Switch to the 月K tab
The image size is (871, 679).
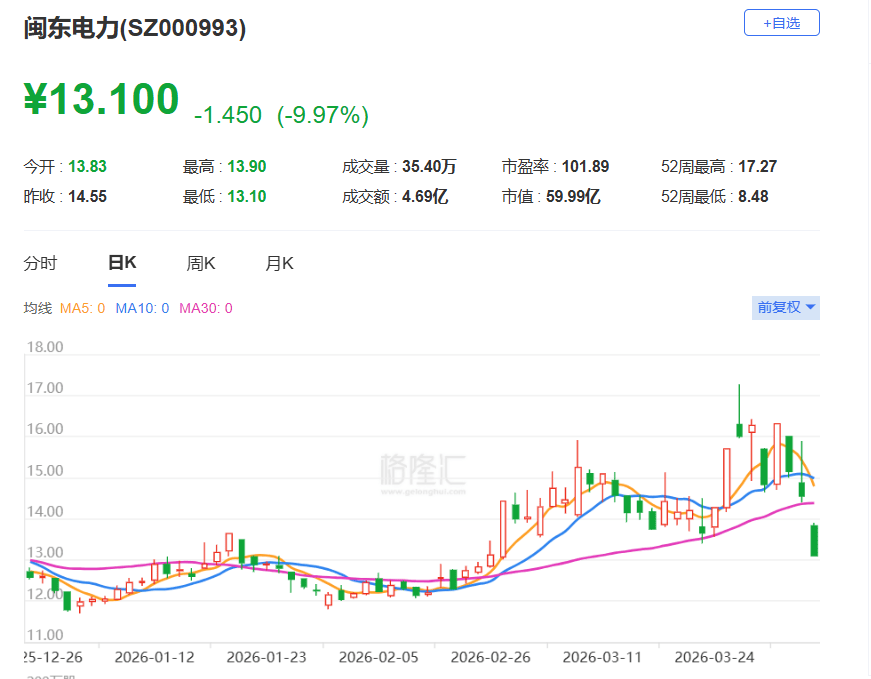click(x=277, y=263)
